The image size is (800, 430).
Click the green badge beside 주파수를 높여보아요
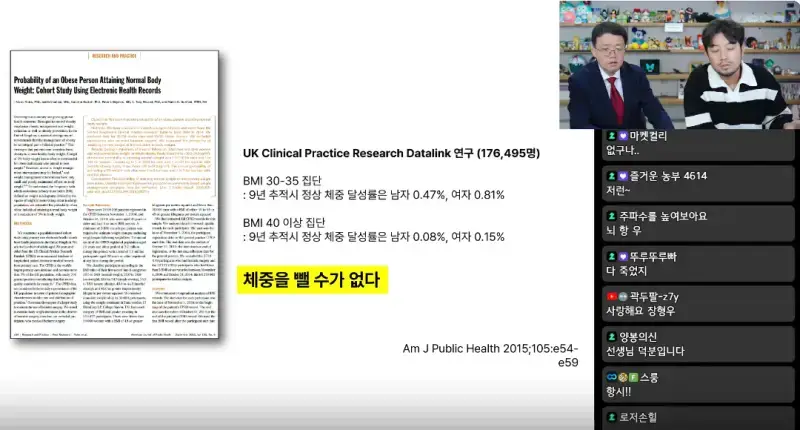coord(611,216)
